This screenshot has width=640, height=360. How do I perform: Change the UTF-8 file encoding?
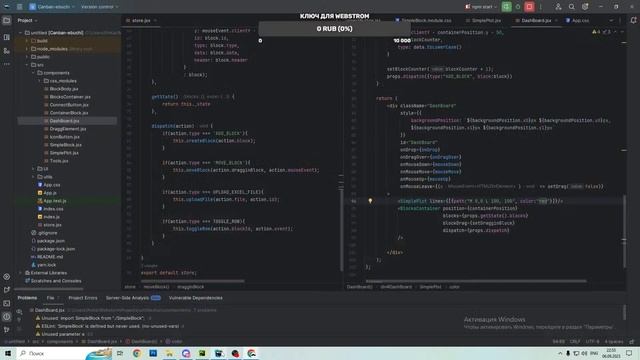pyautogui.click(x=592, y=342)
